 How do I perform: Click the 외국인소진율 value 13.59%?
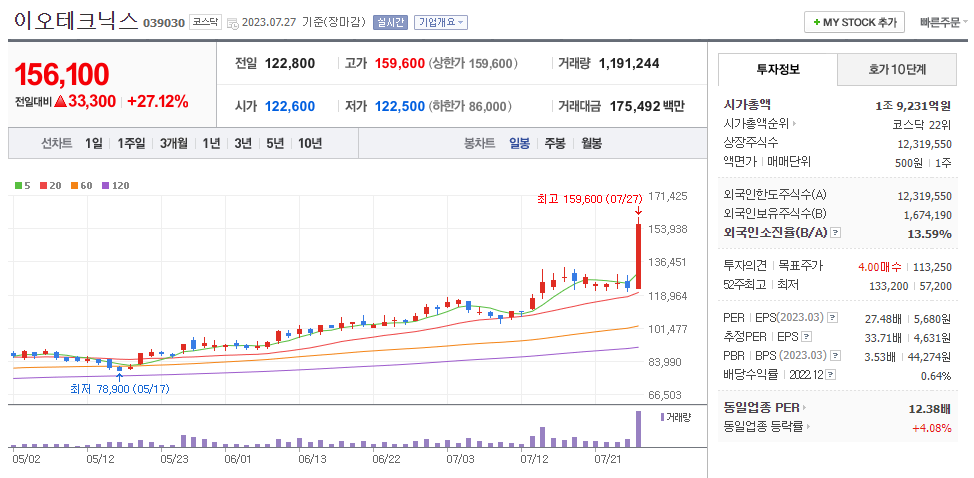tap(931, 233)
